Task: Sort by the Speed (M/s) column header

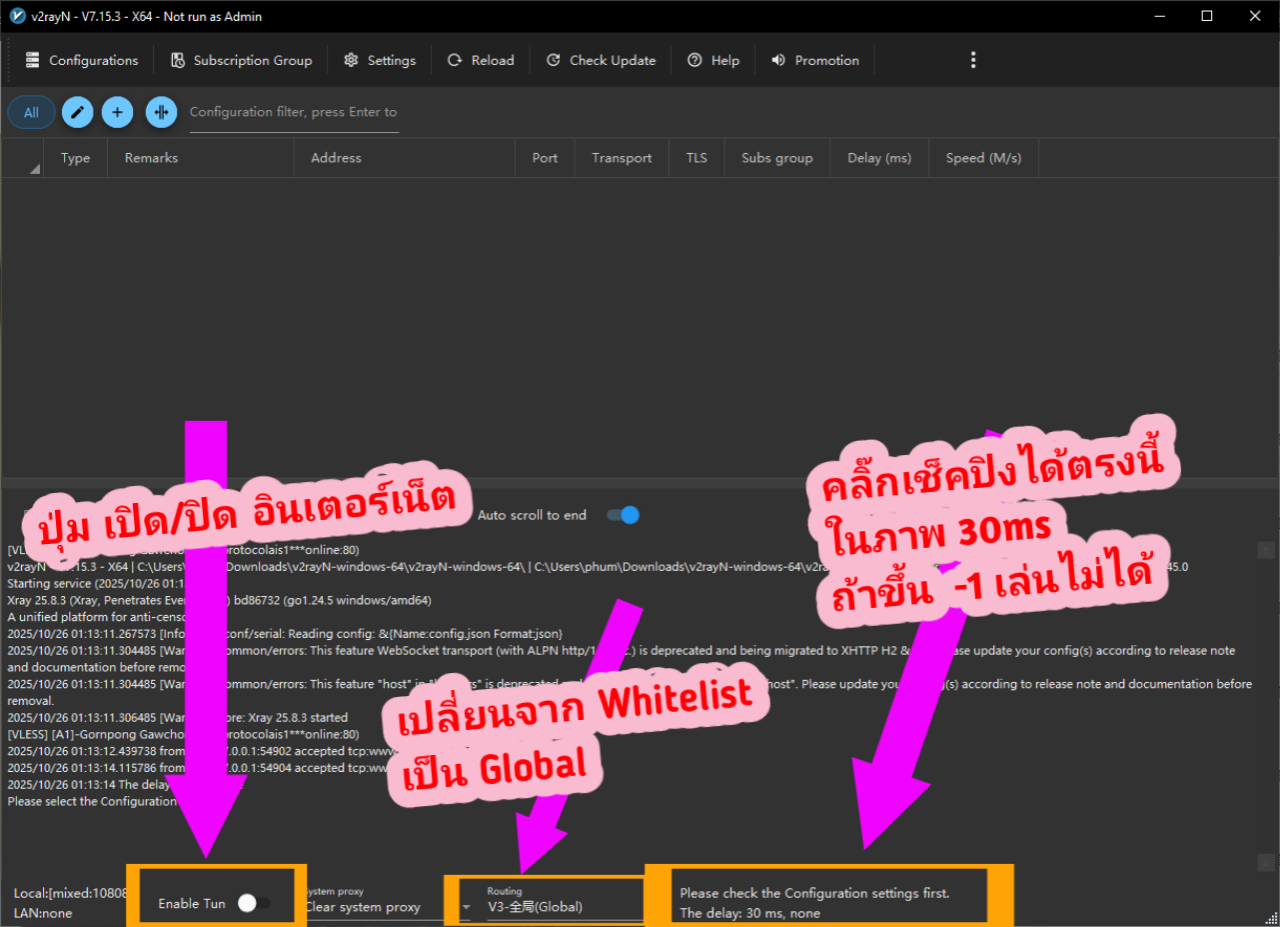Action: [x=984, y=158]
